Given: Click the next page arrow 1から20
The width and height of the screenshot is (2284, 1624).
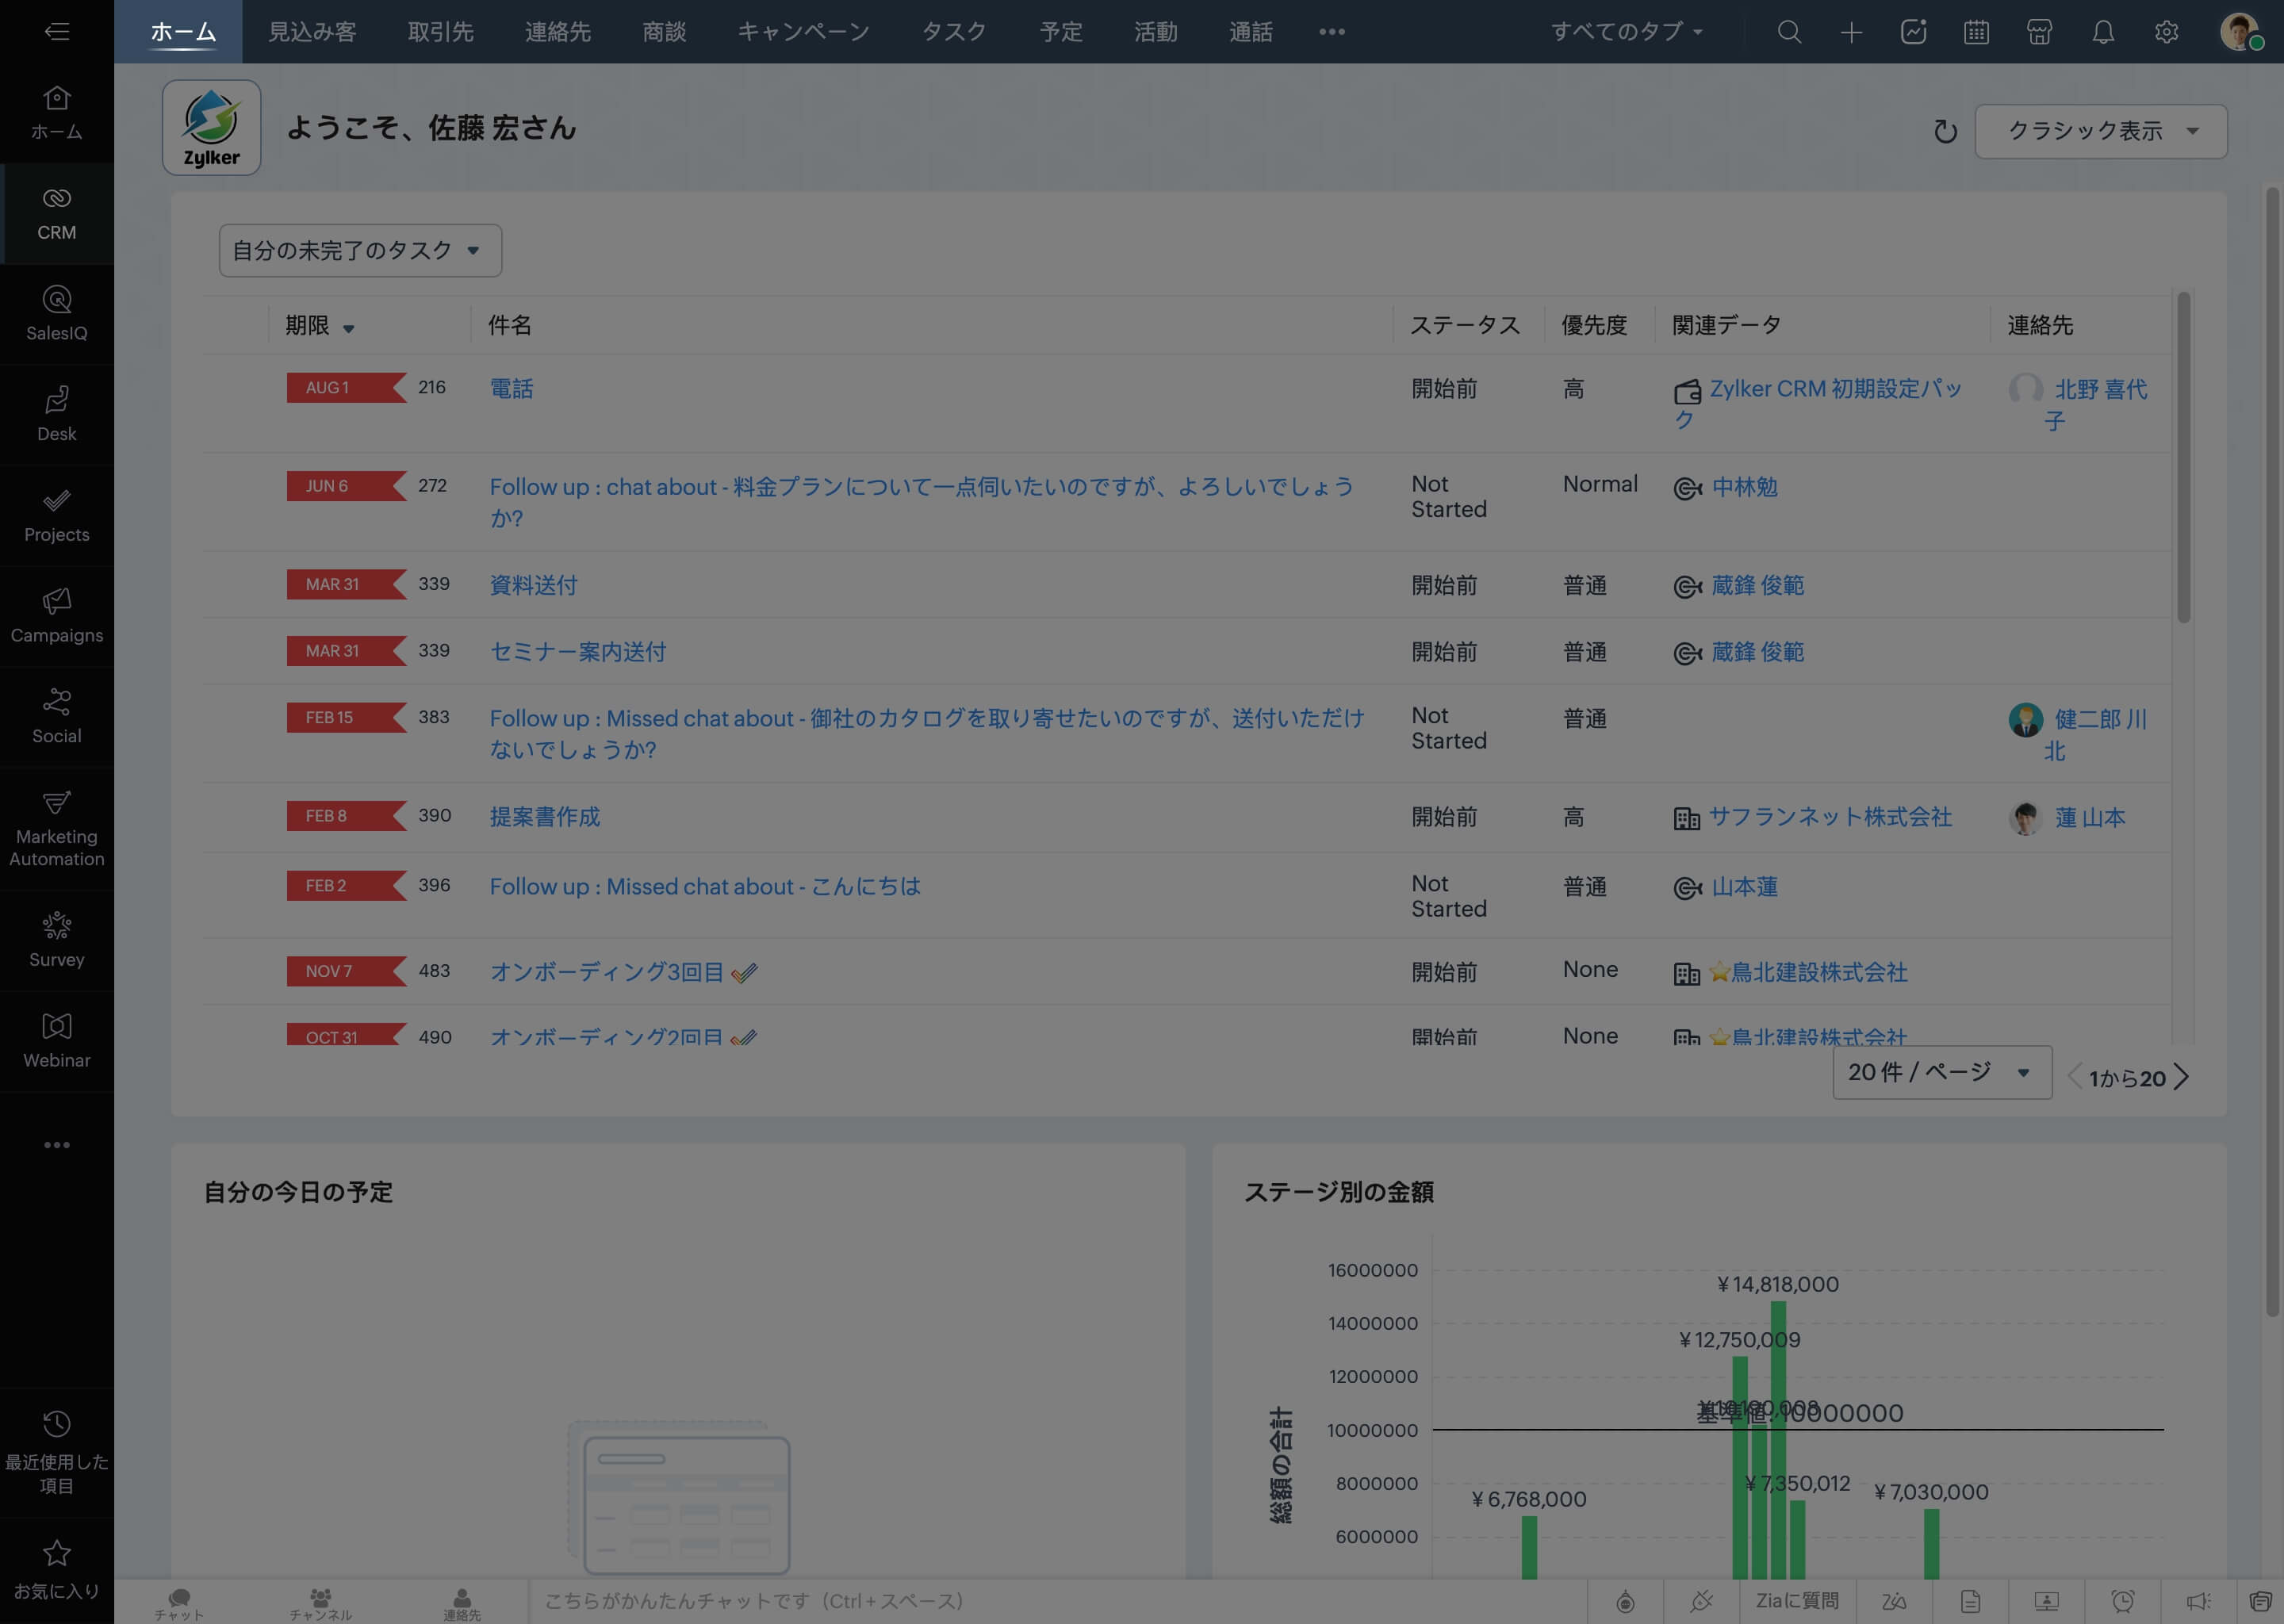Looking at the screenshot, I should (x=2184, y=1075).
